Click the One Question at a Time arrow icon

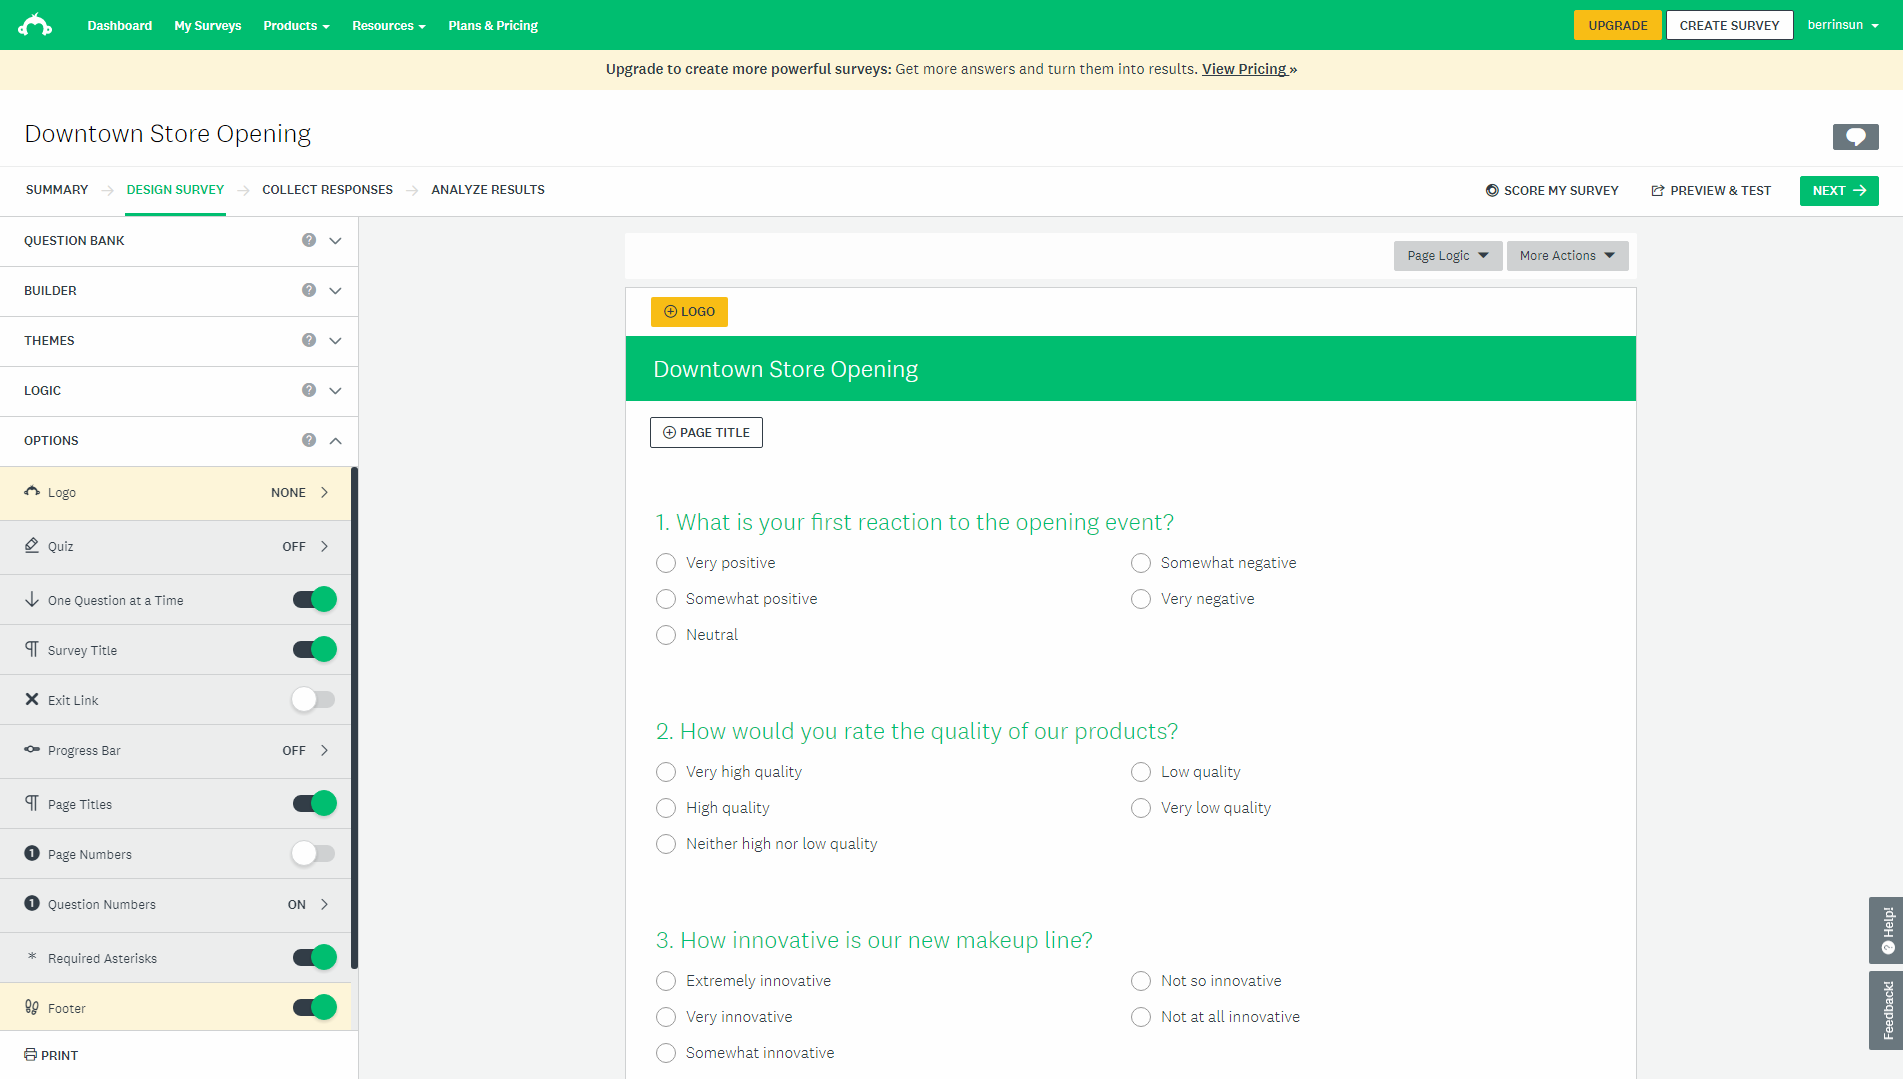(32, 599)
